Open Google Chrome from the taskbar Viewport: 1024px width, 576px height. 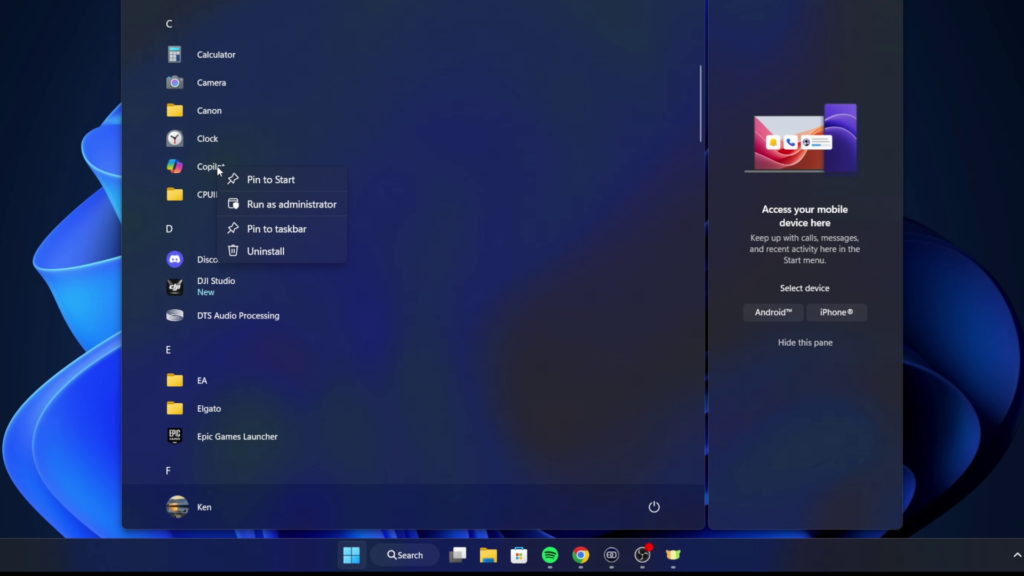coord(581,555)
